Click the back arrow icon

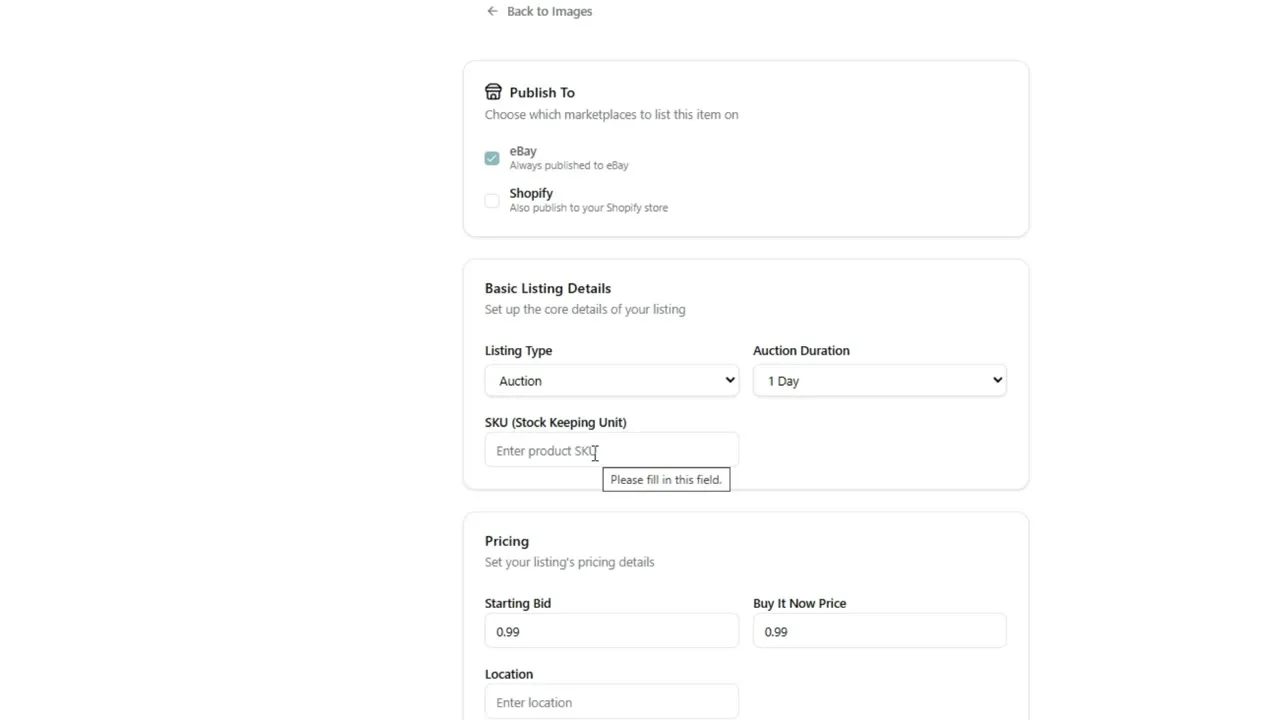[492, 11]
